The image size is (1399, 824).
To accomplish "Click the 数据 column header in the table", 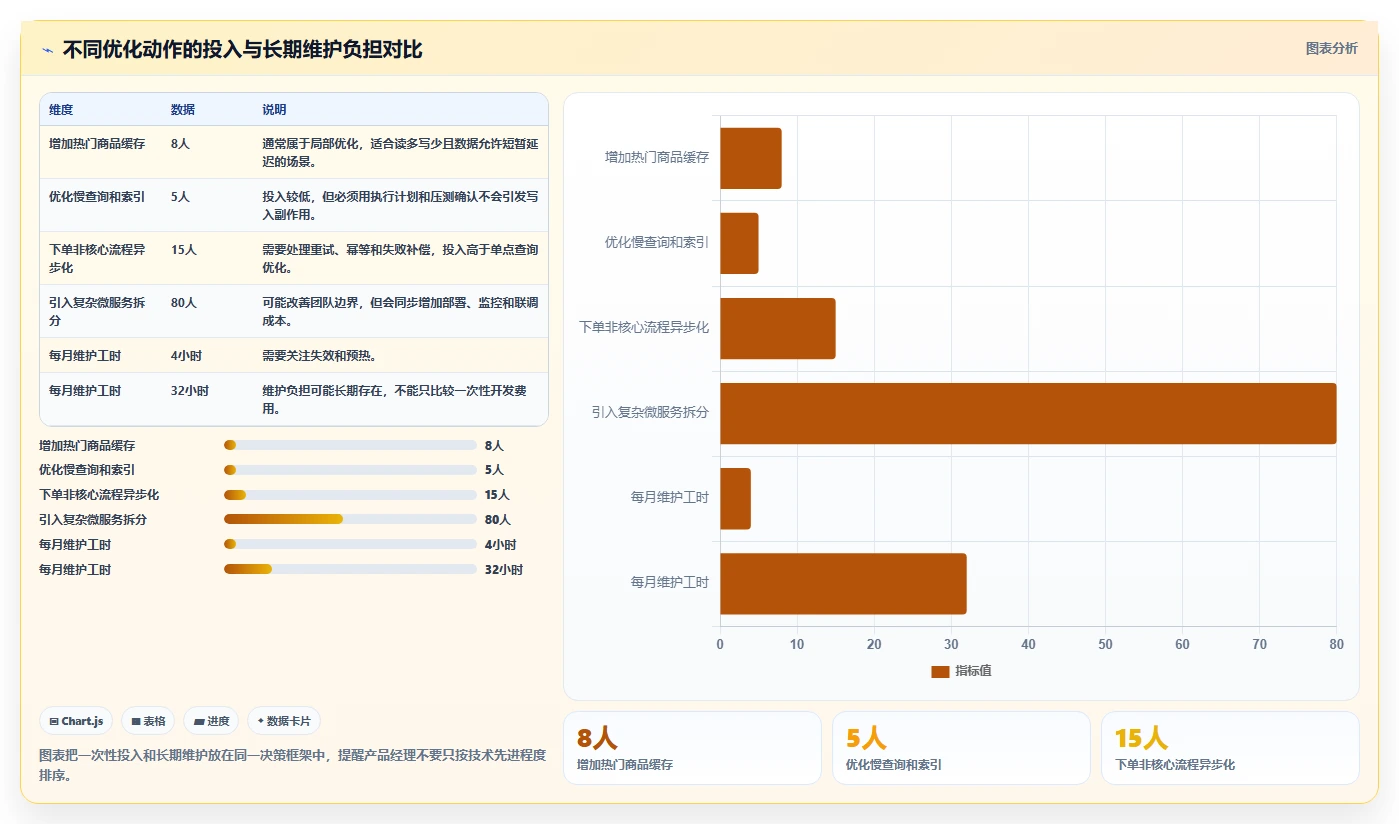I will pos(183,109).
